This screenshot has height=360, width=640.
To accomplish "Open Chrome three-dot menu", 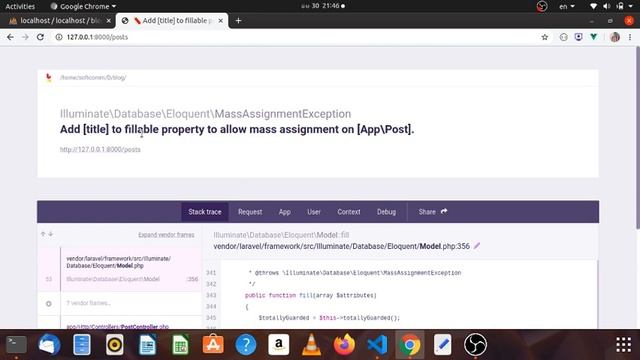I will coord(630,37).
